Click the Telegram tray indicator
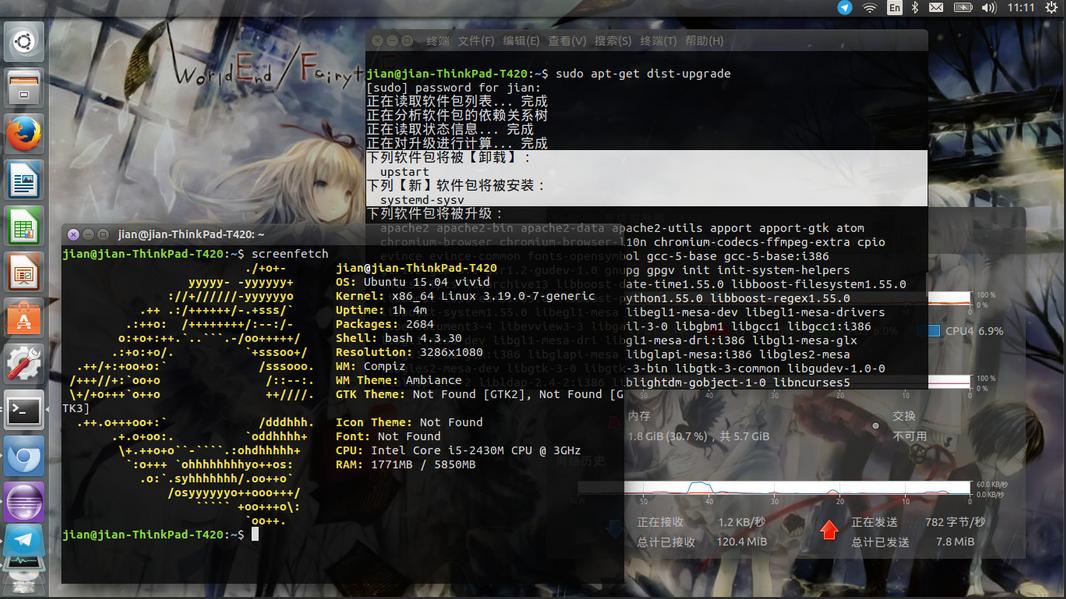1066x599 pixels. [x=845, y=7]
